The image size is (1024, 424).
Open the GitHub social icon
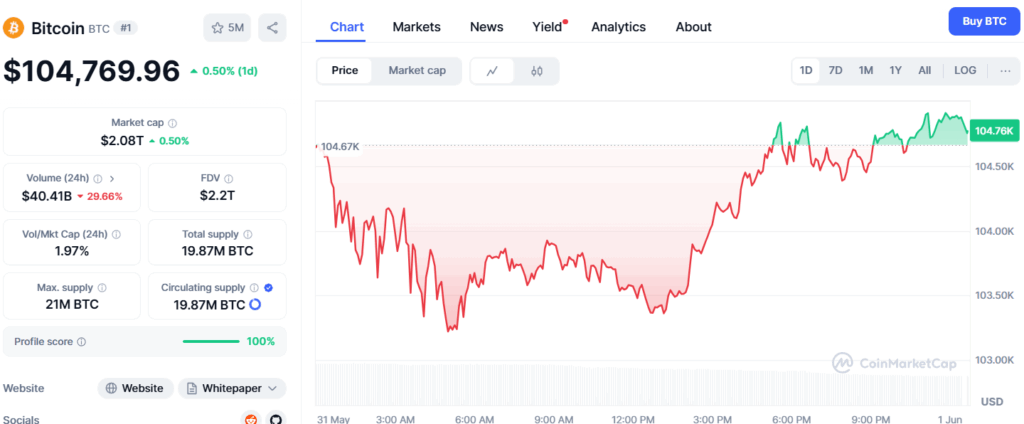click(x=276, y=419)
